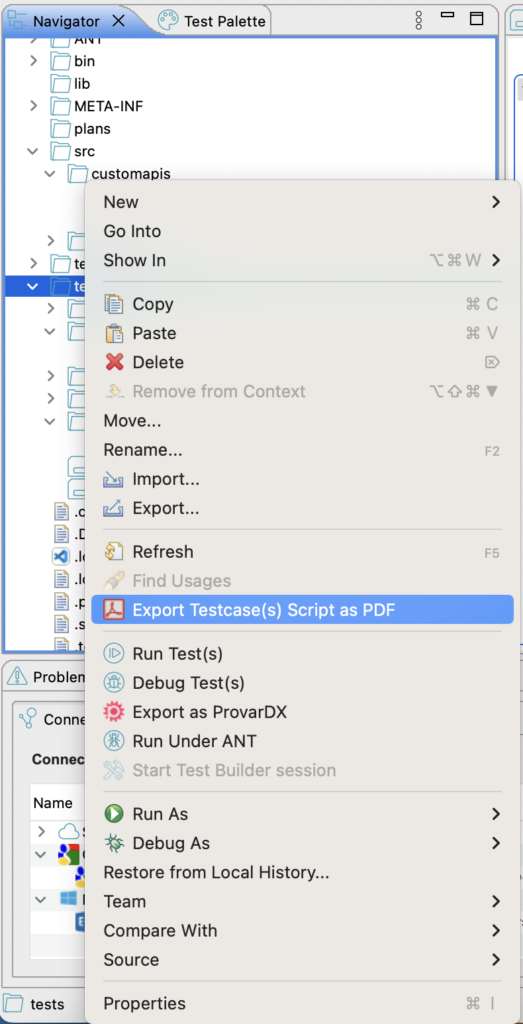Click Copy in the context menu

[x=302, y=304]
